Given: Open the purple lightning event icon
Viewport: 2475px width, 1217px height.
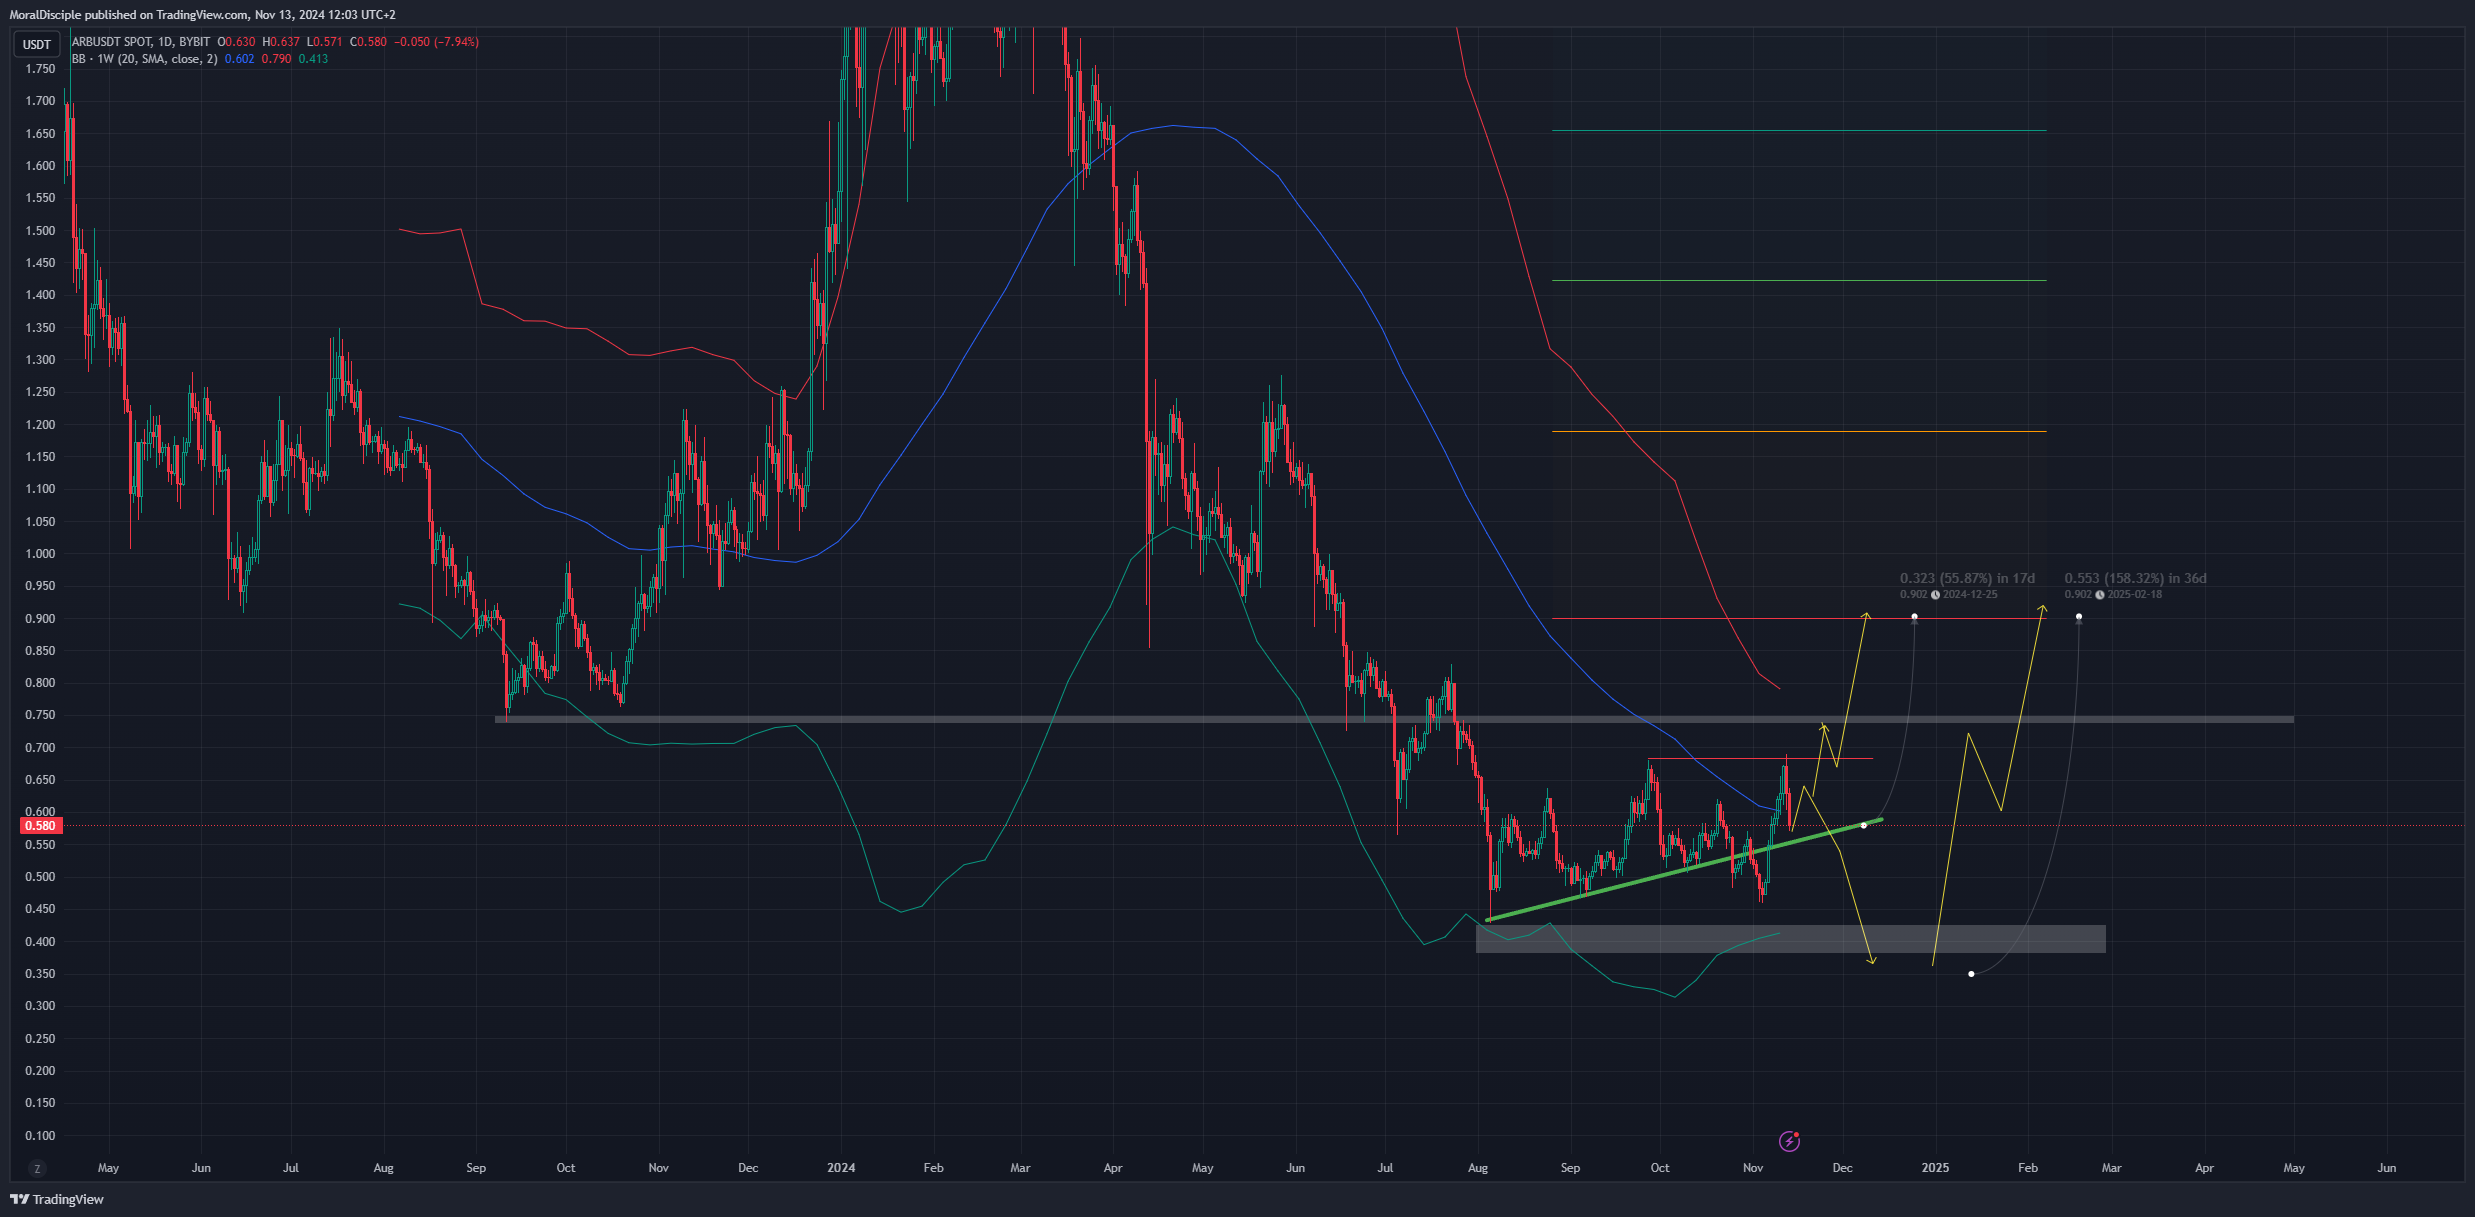Looking at the screenshot, I should 1789,1141.
